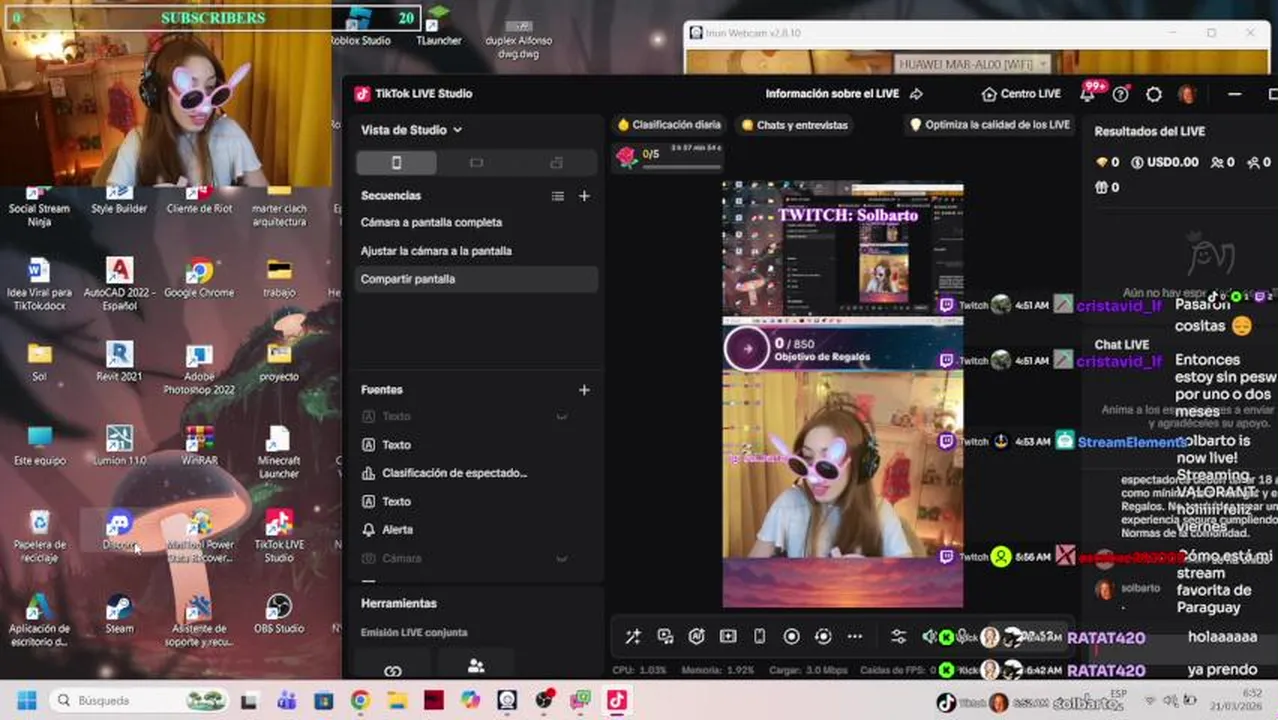Open Papelera de reciclaje
1278x720 pixels.
(39, 535)
